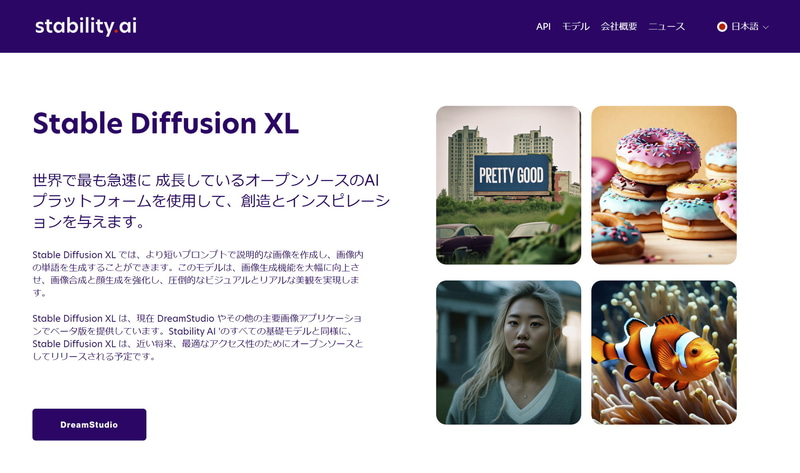Go to the 会社概要 page

[618, 27]
